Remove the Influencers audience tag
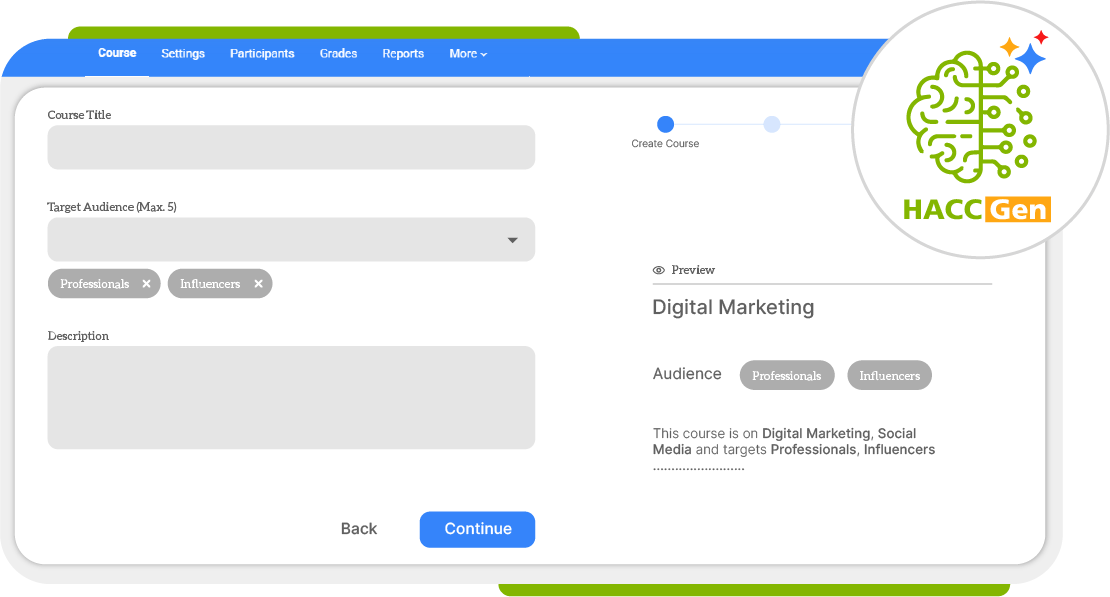1110x597 pixels. pyautogui.click(x=258, y=283)
